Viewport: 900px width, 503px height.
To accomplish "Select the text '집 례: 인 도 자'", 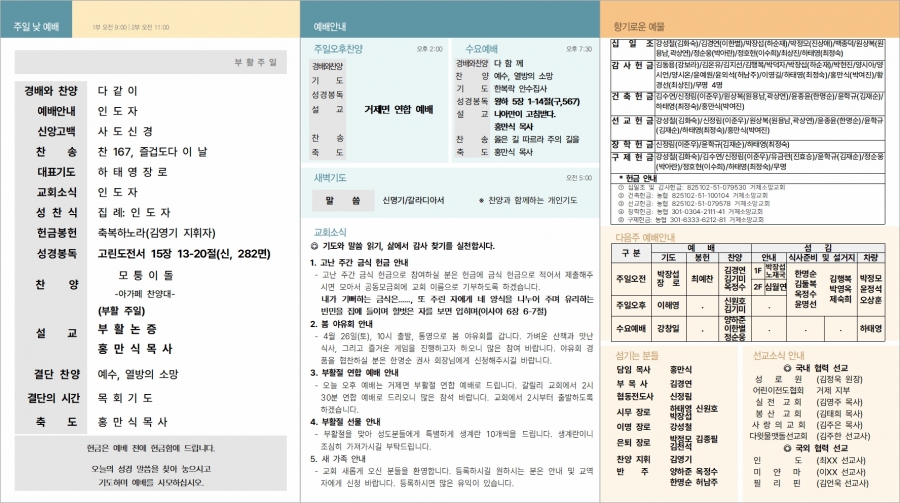I will (x=134, y=212).
